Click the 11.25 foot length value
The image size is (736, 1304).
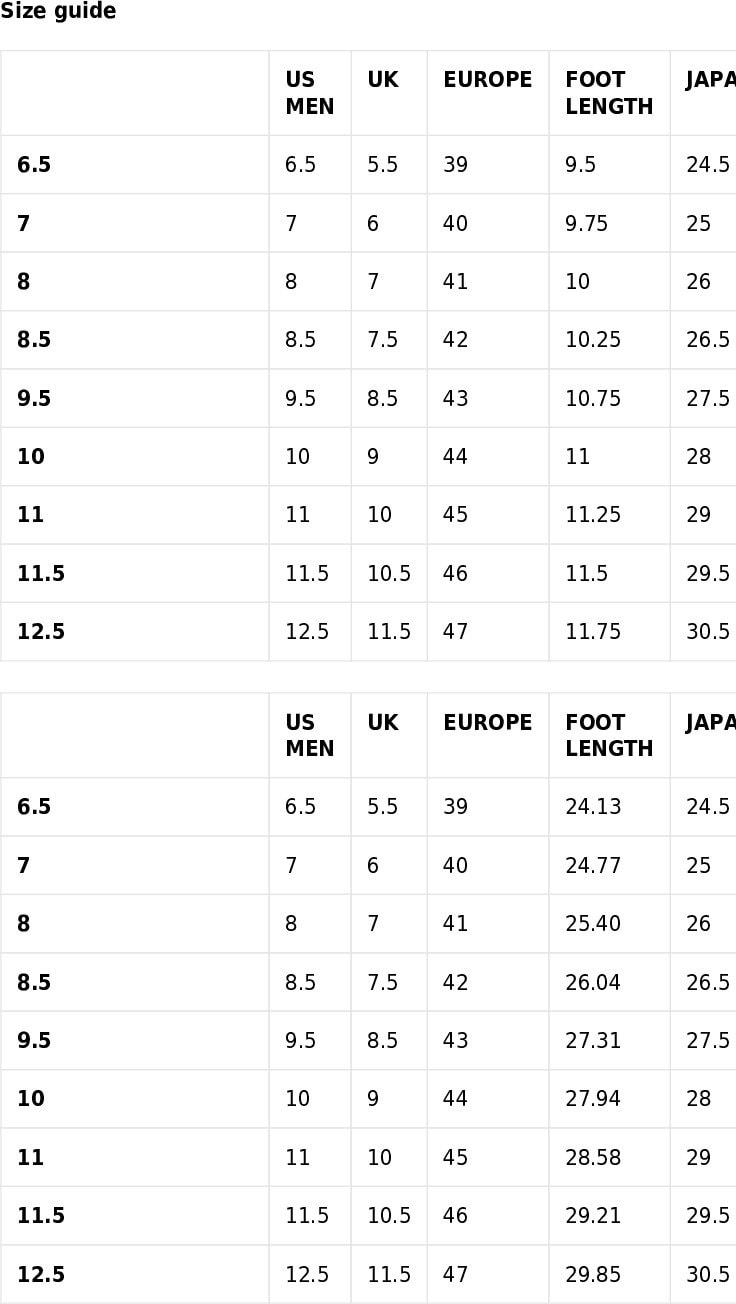coord(593,515)
